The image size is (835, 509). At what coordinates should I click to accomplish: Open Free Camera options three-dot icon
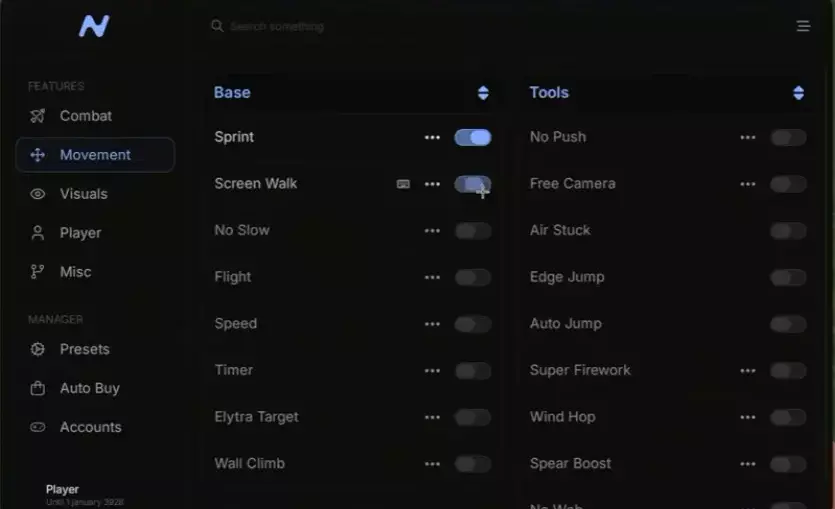[748, 184]
